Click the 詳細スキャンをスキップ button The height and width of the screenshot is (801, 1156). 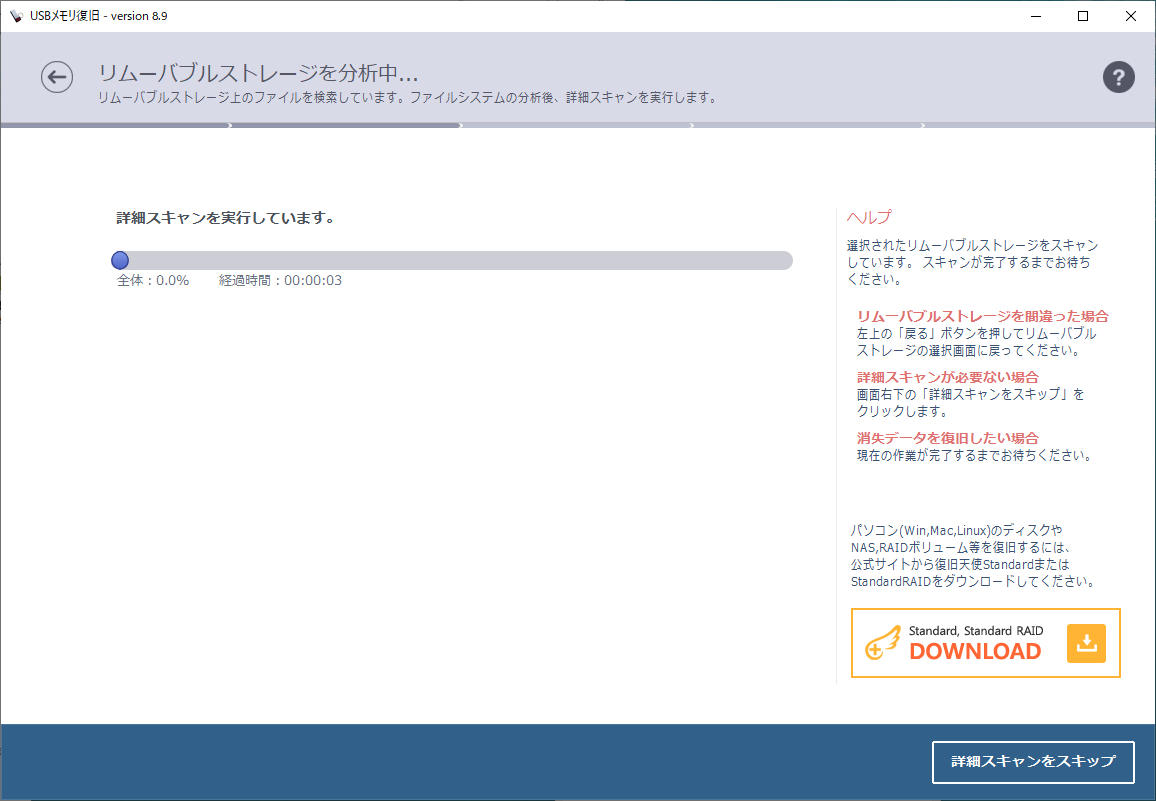[1033, 762]
